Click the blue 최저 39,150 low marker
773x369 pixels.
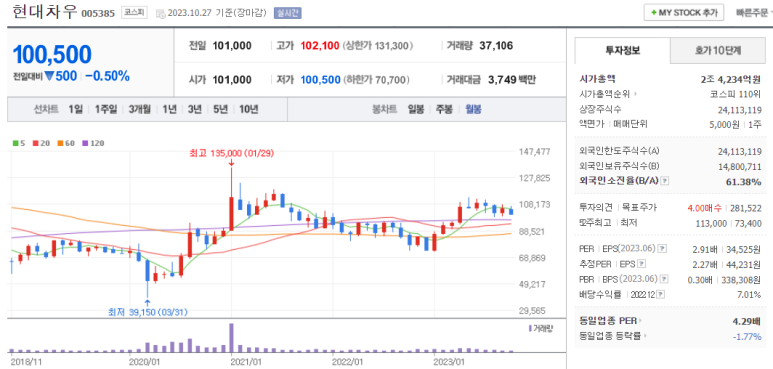coord(148,312)
